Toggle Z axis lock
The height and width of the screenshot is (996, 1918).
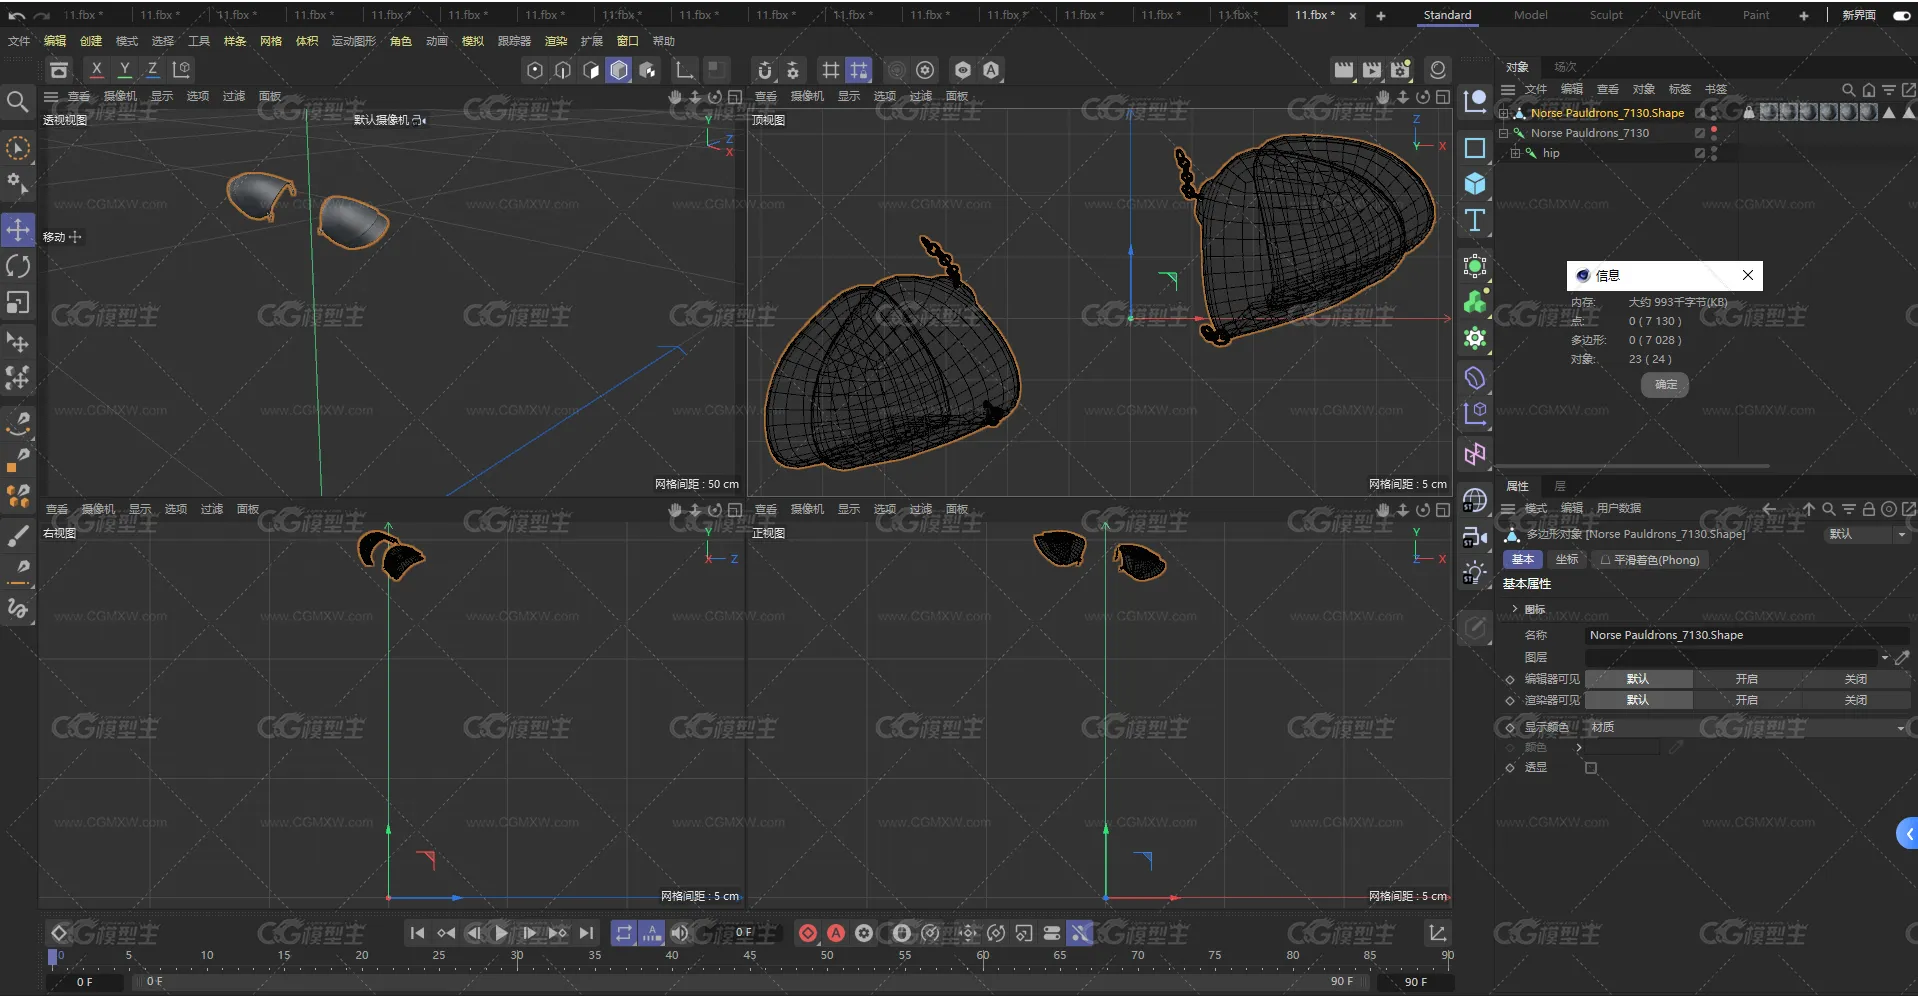tap(152, 70)
